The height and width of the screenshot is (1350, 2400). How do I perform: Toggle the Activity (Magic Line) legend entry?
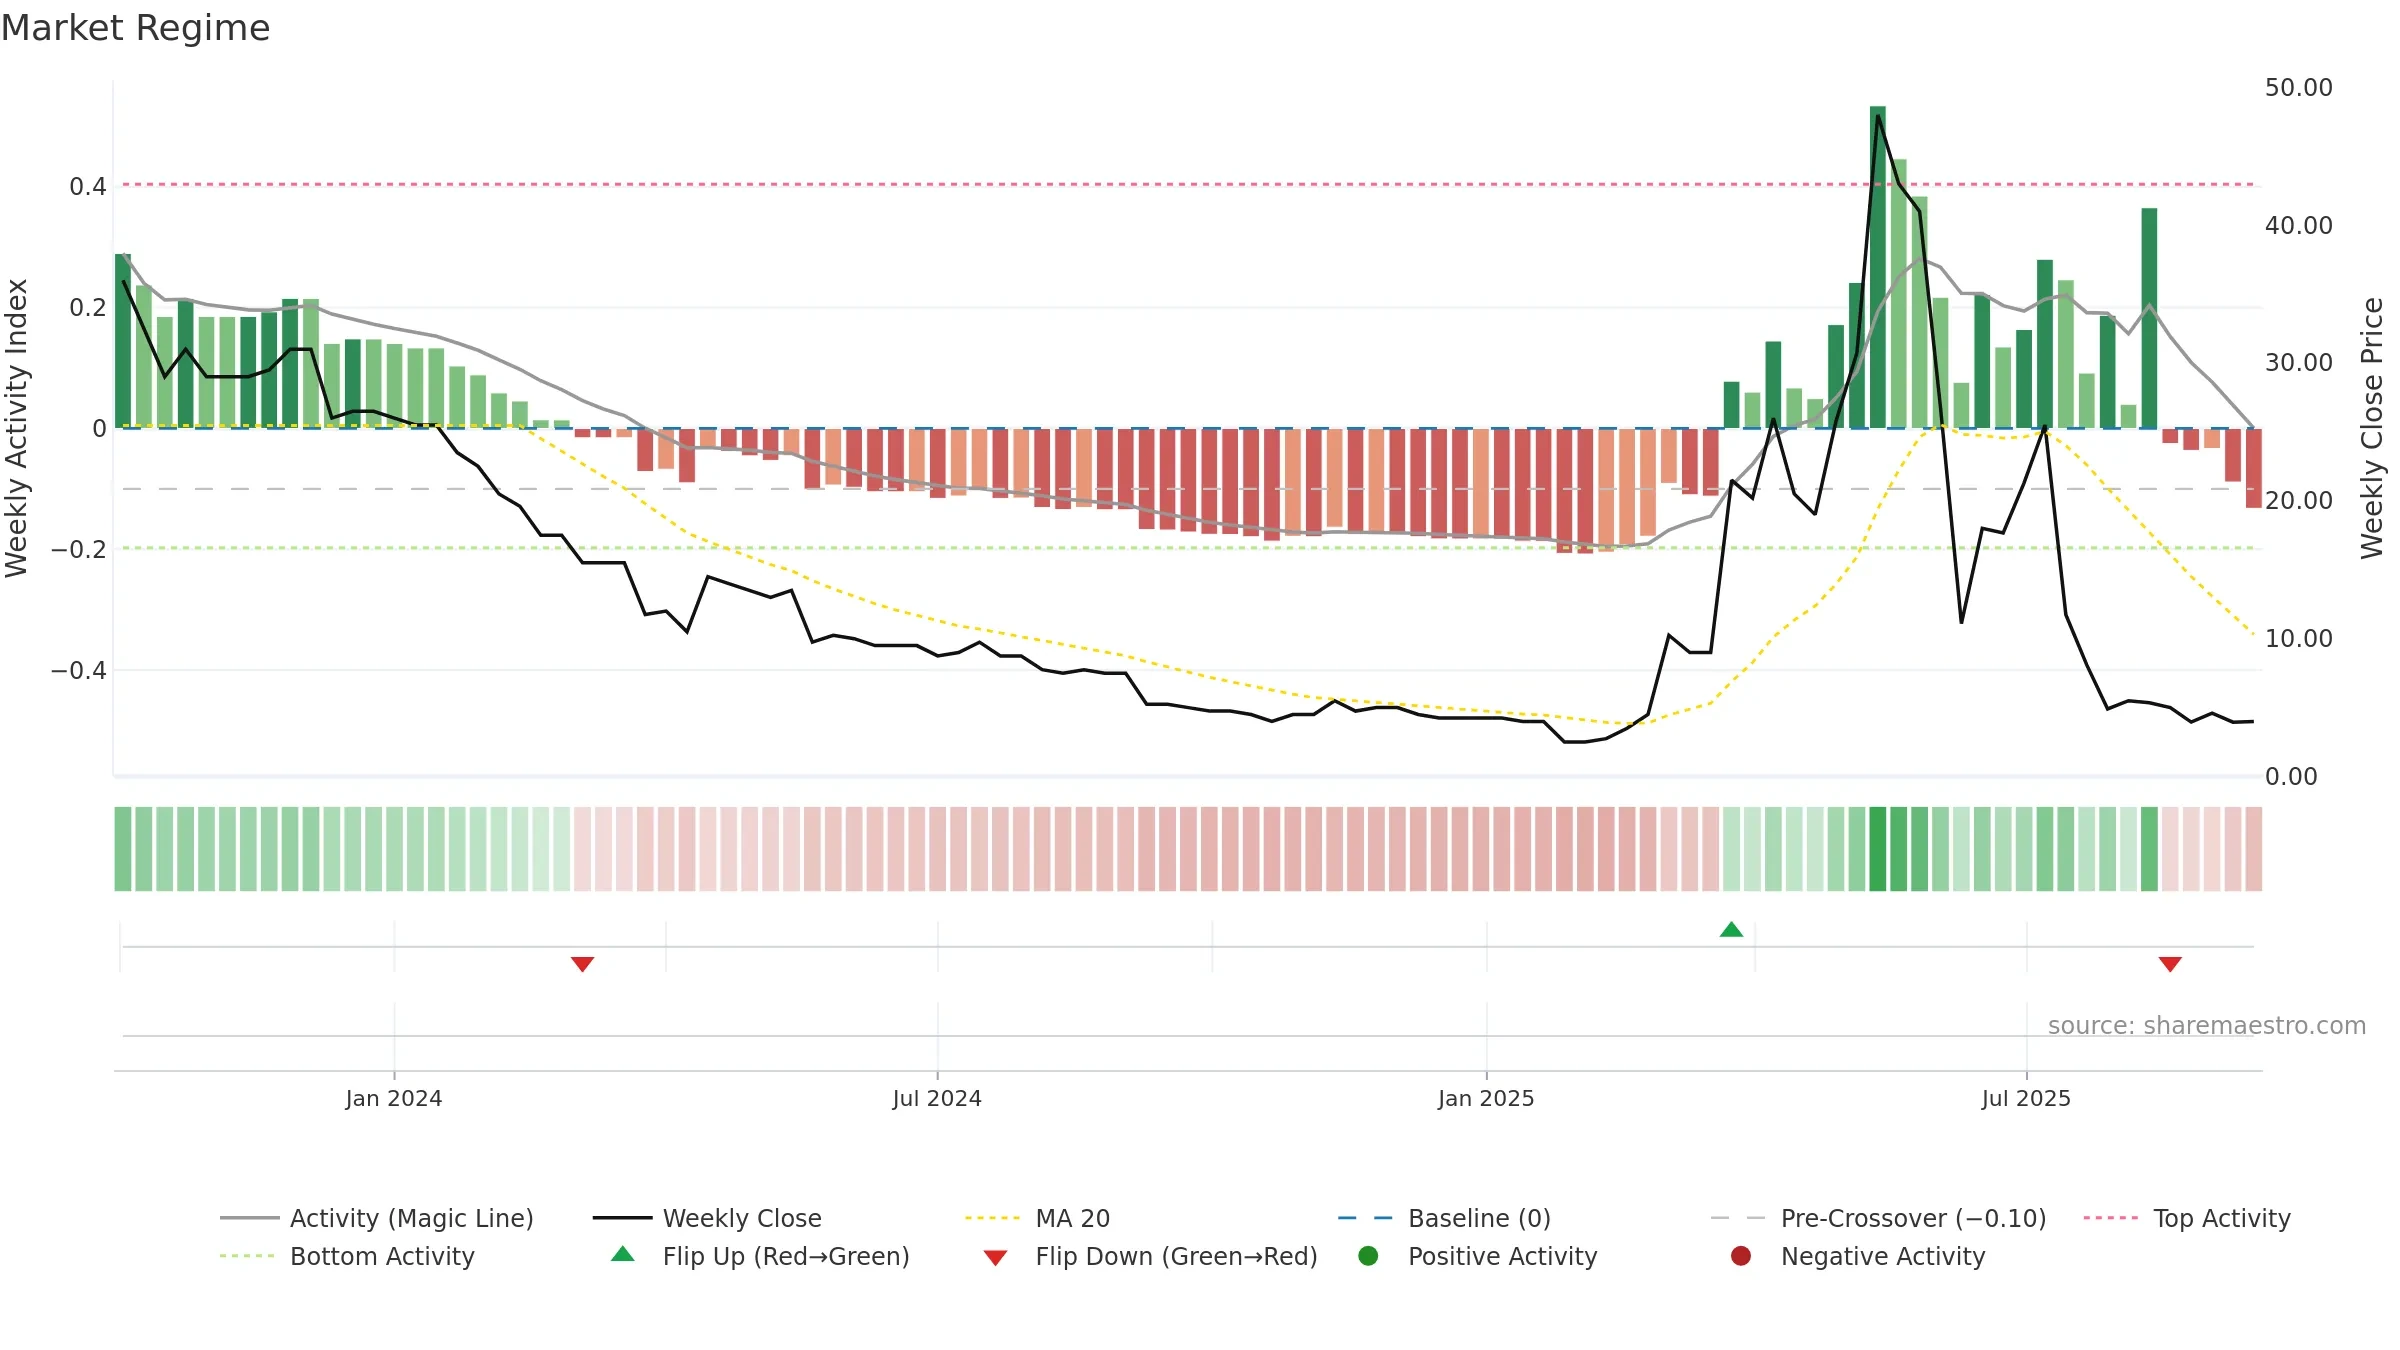tap(377, 1218)
